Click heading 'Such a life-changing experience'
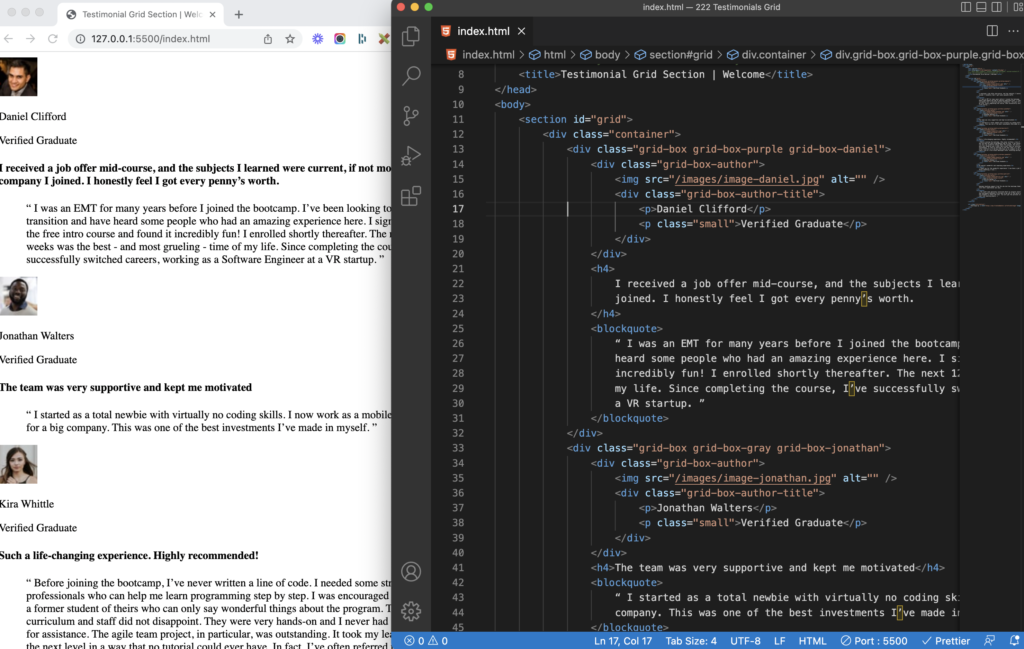 click(x=129, y=556)
